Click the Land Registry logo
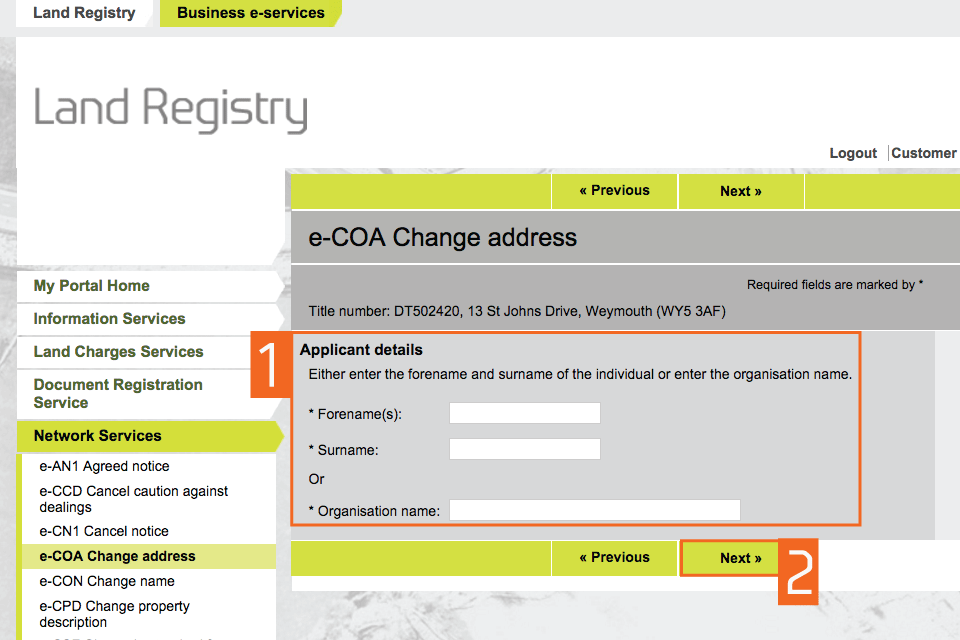 point(171,110)
